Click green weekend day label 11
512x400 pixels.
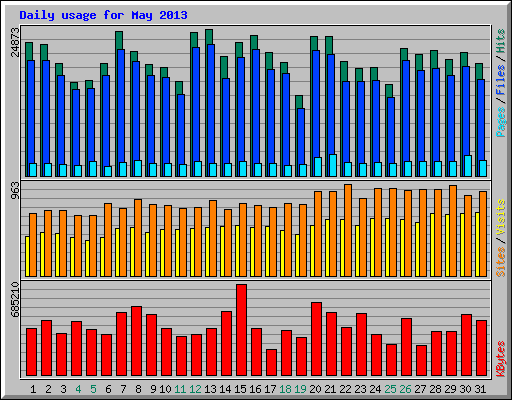pyautogui.click(x=180, y=389)
